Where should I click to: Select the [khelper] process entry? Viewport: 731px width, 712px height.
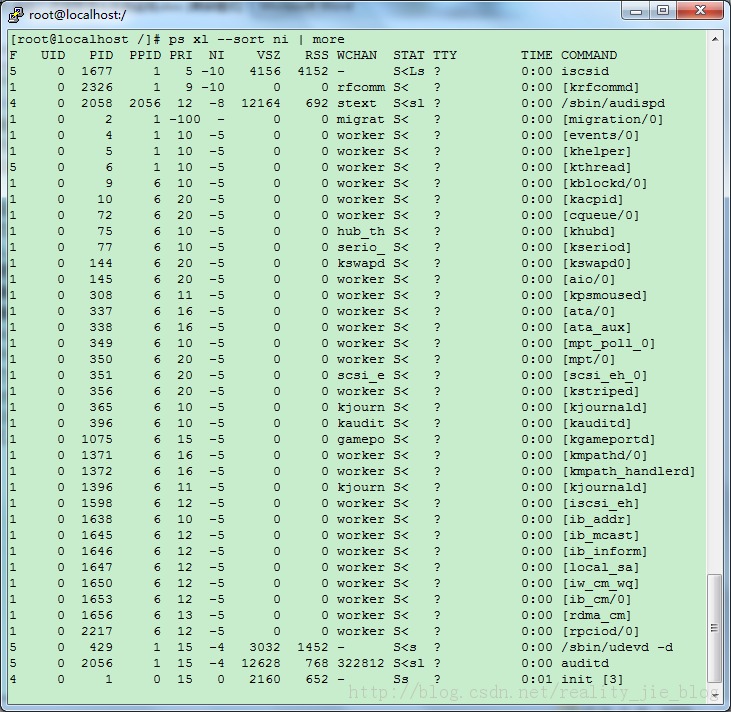point(597,151)
